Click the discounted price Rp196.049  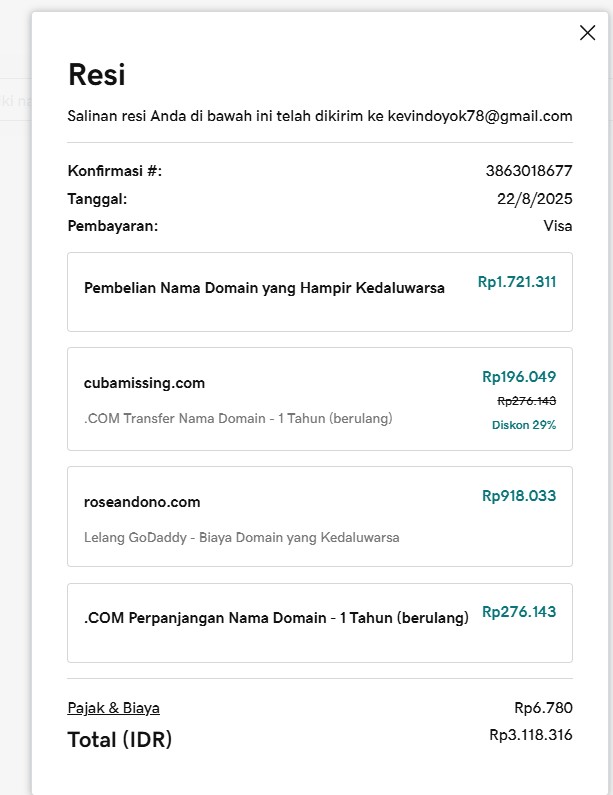tap(518, 377)
